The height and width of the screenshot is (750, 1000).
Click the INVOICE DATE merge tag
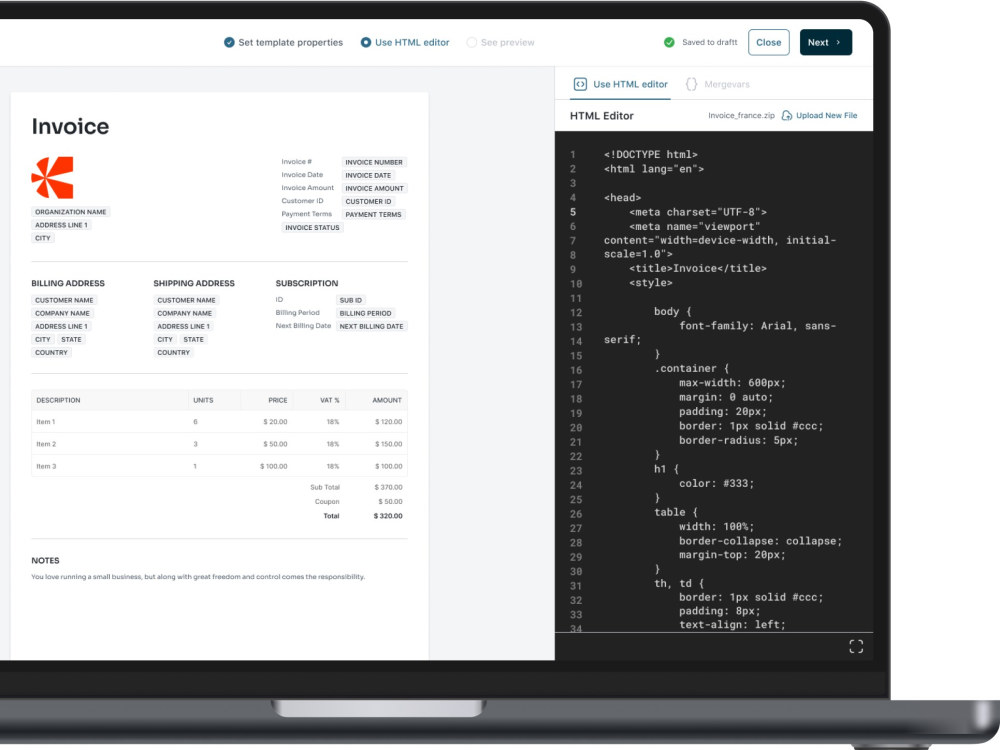(368, 175)
